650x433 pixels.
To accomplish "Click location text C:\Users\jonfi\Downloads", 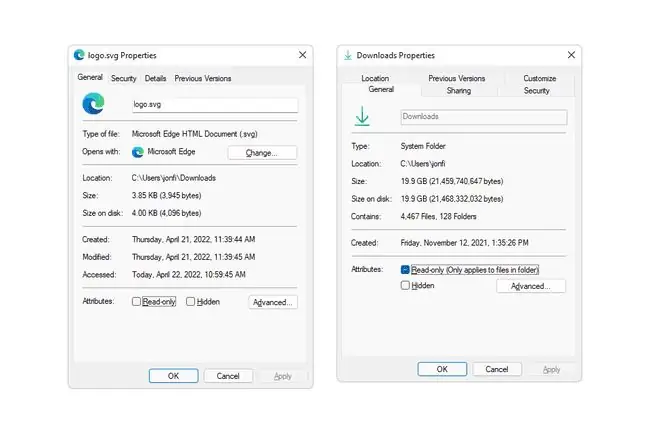I will pyautogui.click(x=174, y=178).
